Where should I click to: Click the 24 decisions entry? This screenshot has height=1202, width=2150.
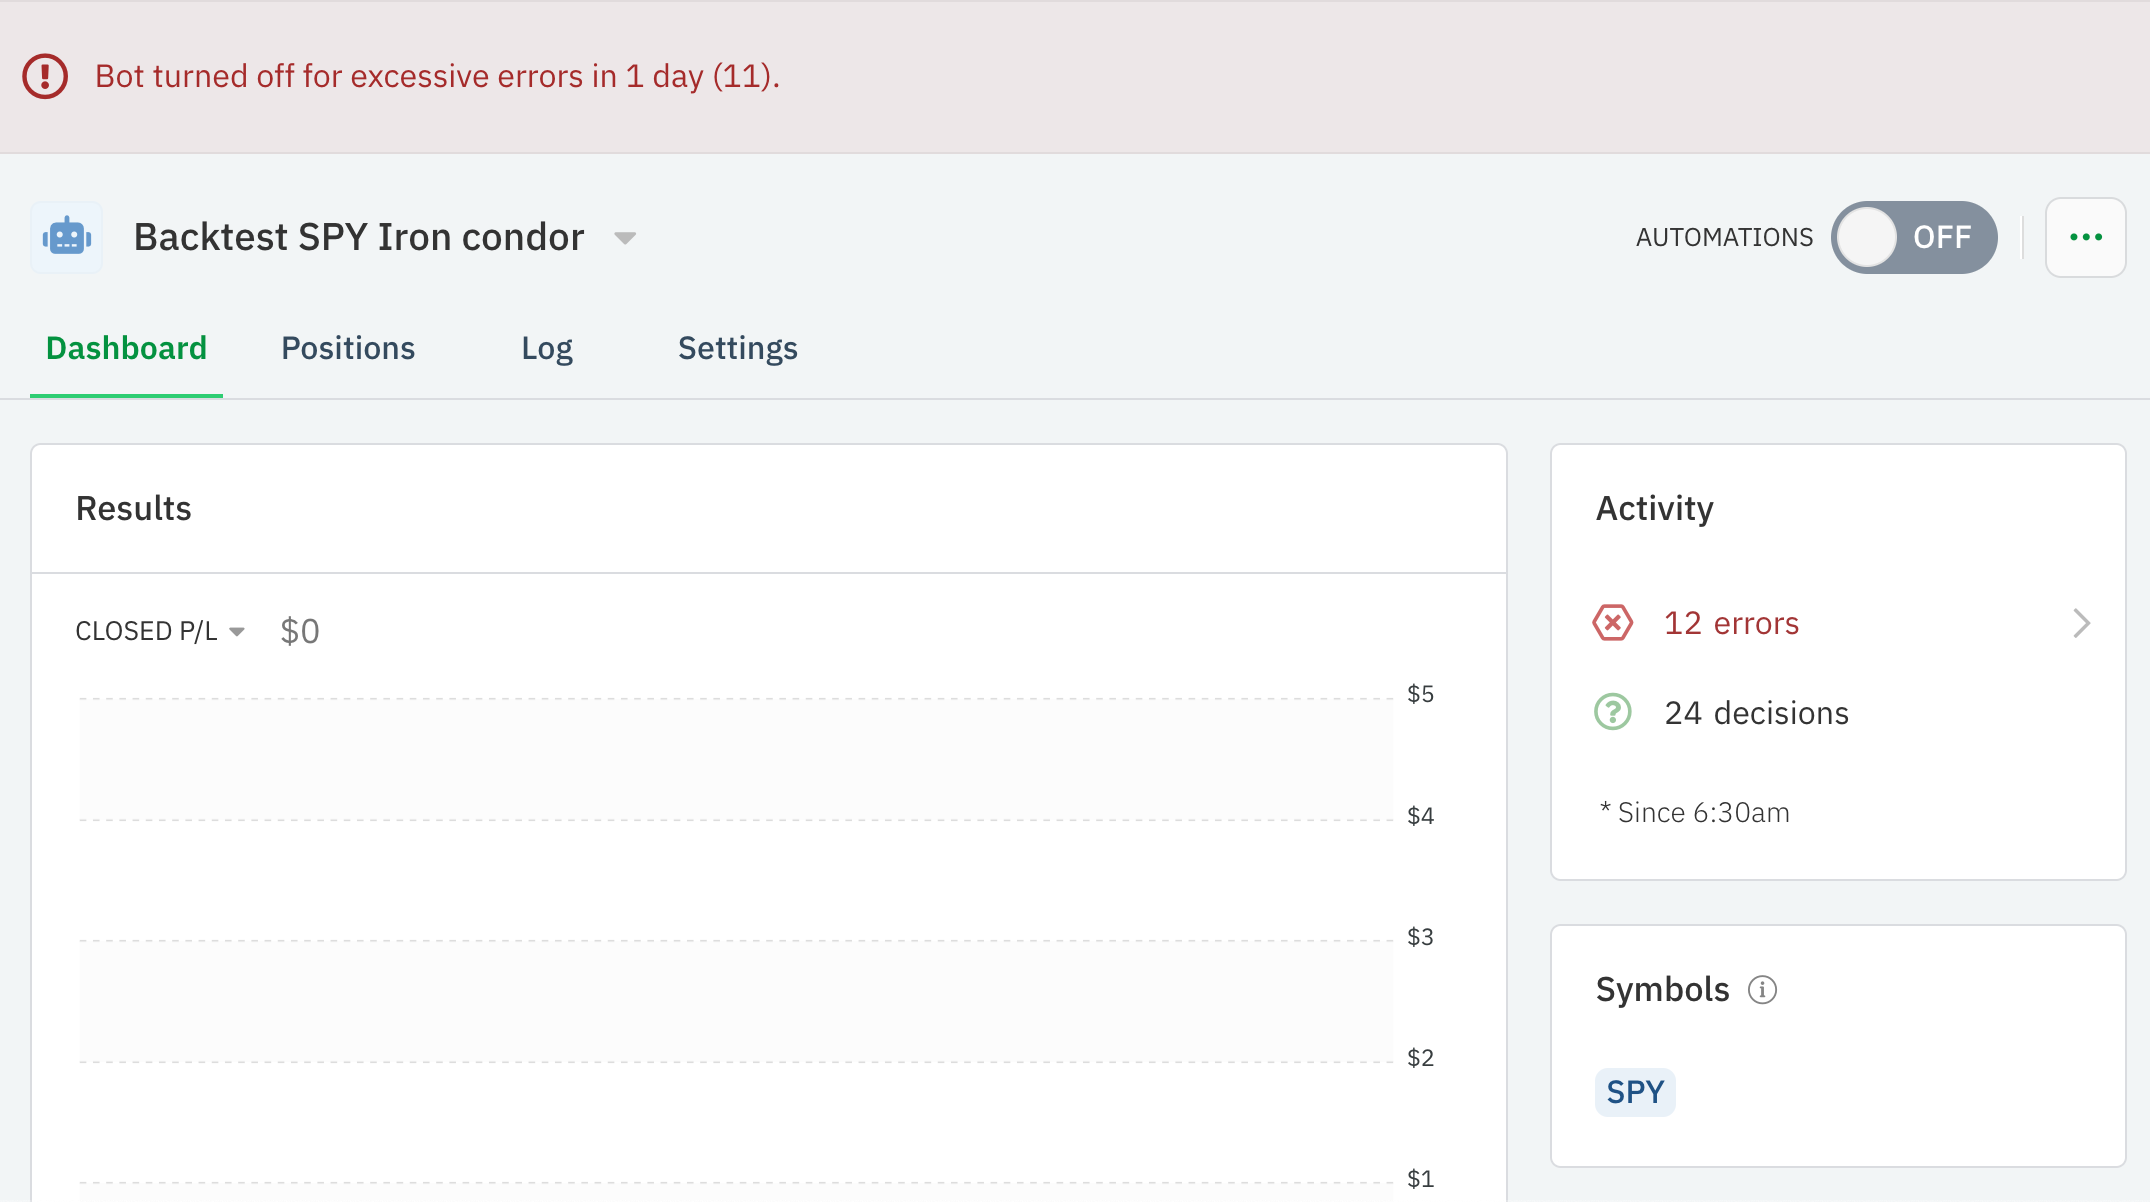(1756, 712)
